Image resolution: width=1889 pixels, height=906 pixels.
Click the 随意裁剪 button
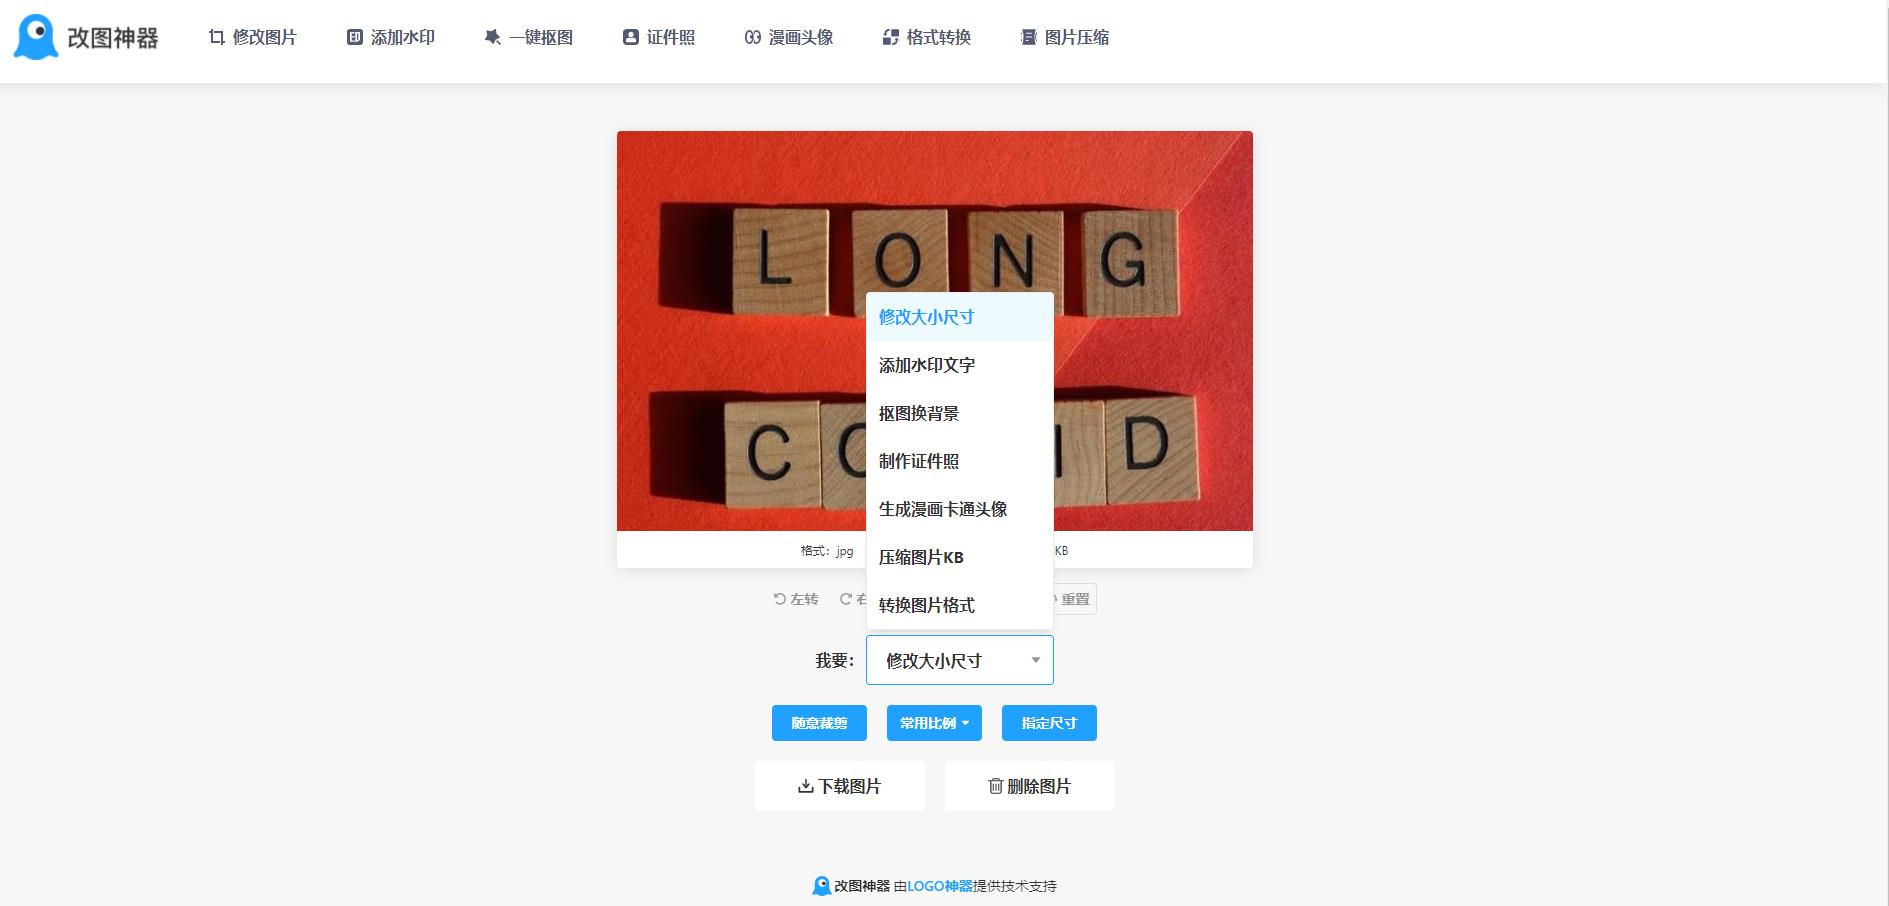819,723
